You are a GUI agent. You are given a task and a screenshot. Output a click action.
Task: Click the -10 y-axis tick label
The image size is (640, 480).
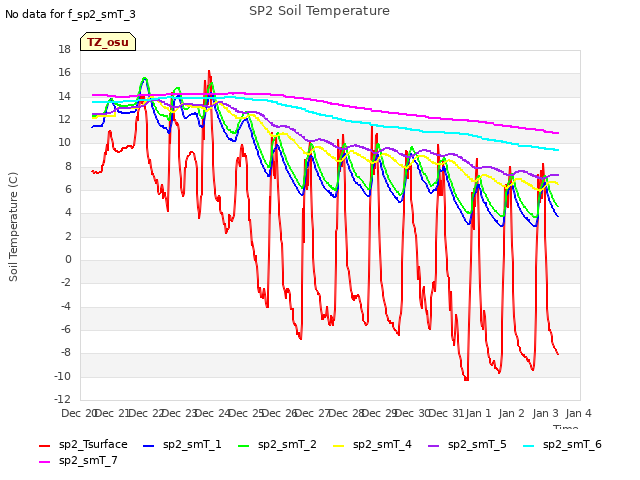[x=62, y=376]
